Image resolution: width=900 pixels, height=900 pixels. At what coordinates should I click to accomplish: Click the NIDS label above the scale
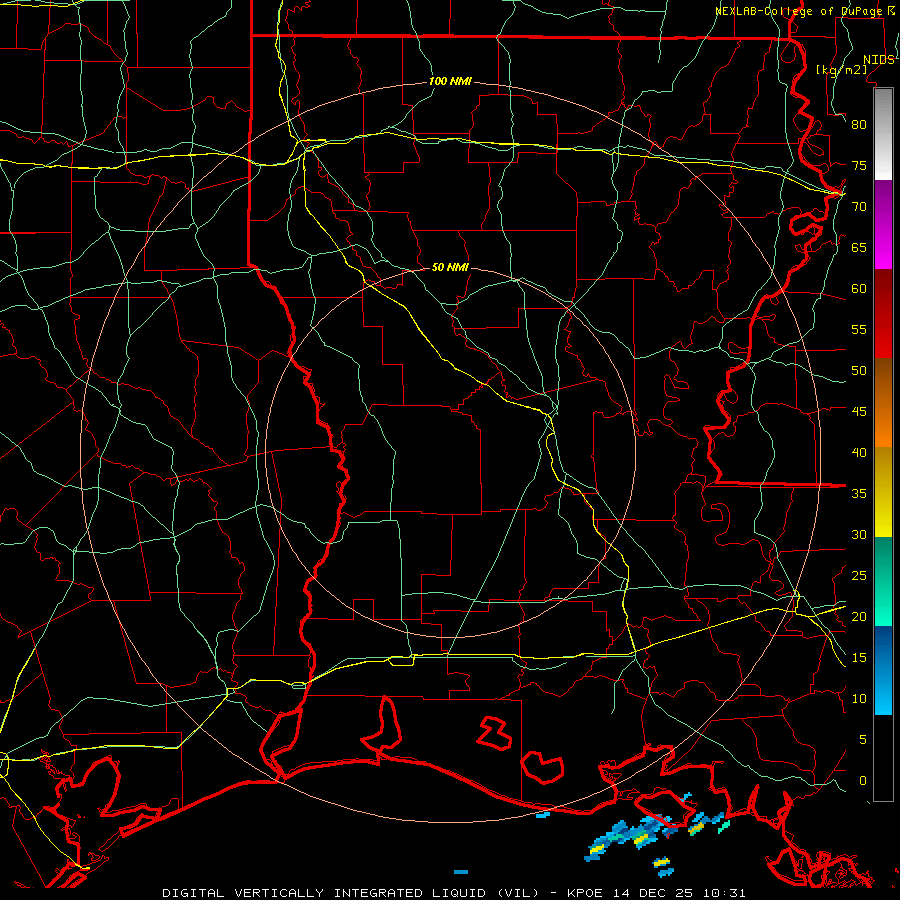(879, 60)
